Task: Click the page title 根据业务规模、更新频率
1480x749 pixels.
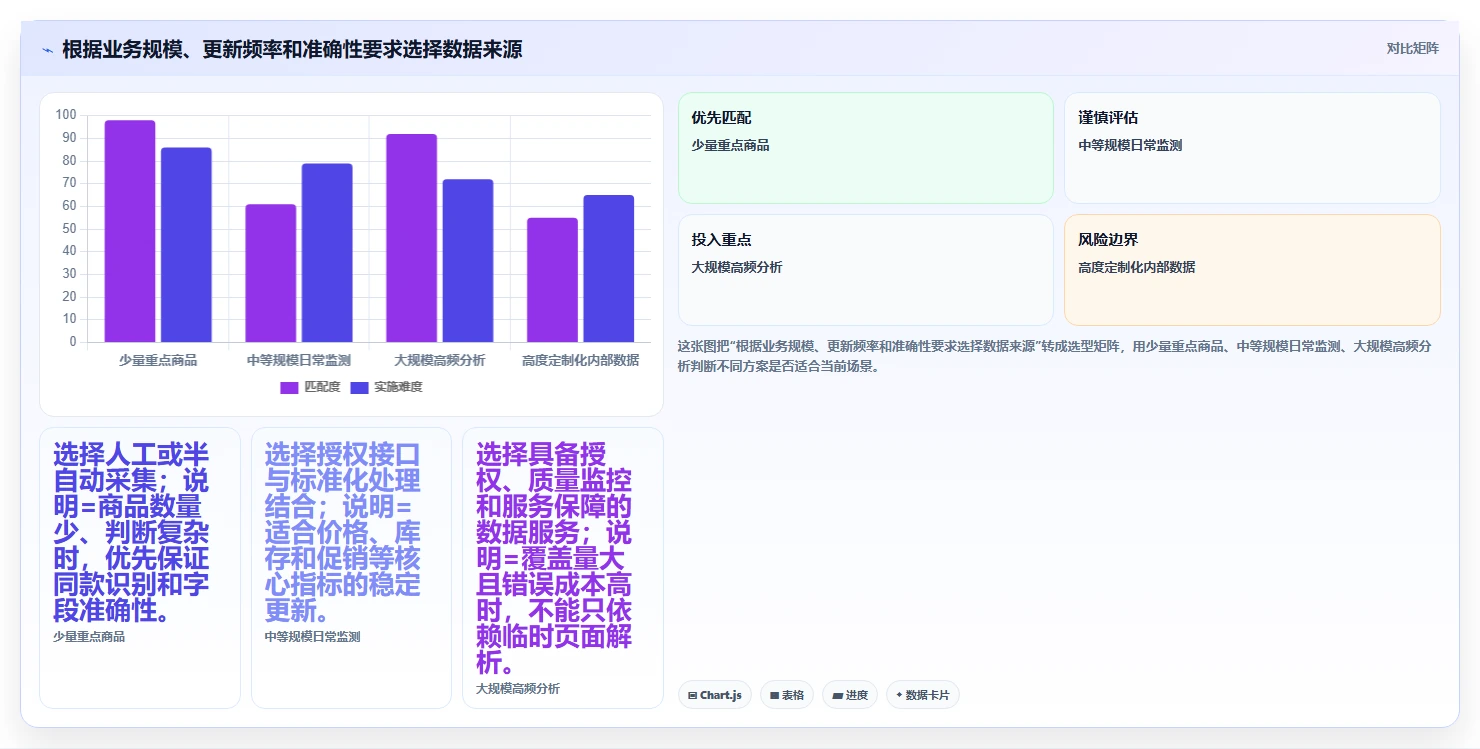Action: pos(292,50)
